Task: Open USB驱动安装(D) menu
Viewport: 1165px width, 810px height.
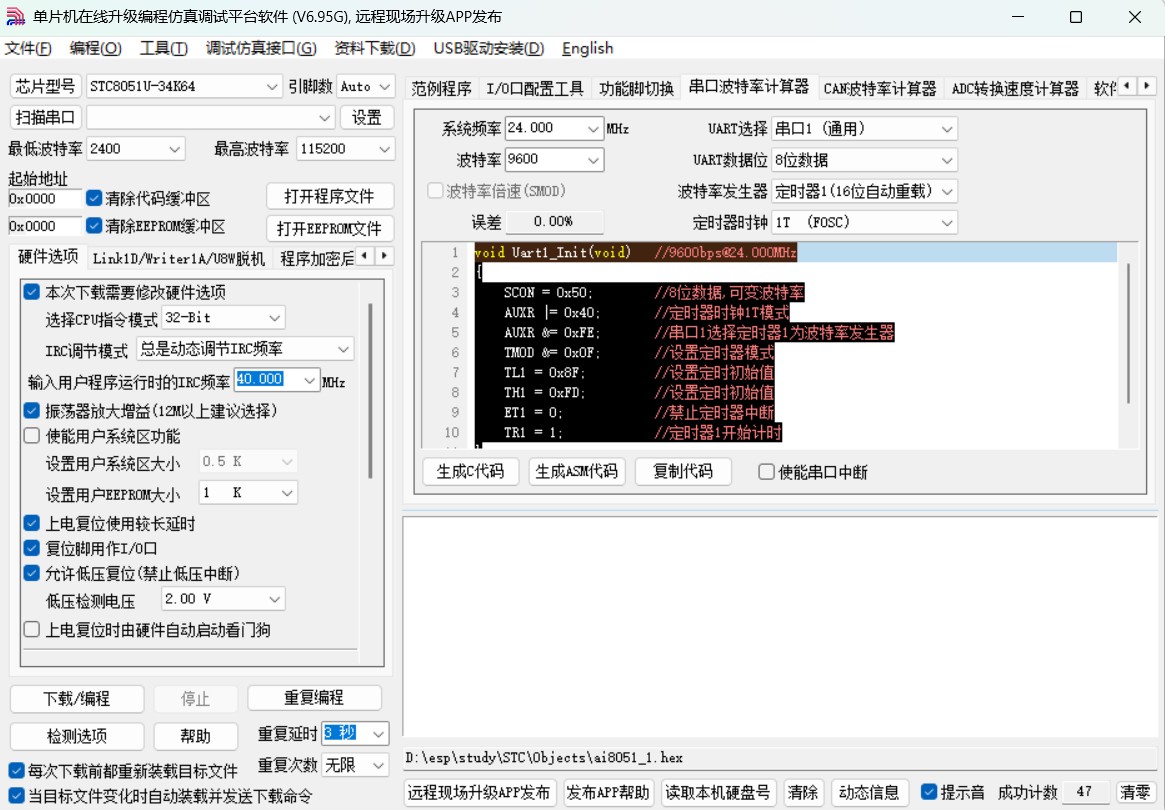Action: pos(489,48)
